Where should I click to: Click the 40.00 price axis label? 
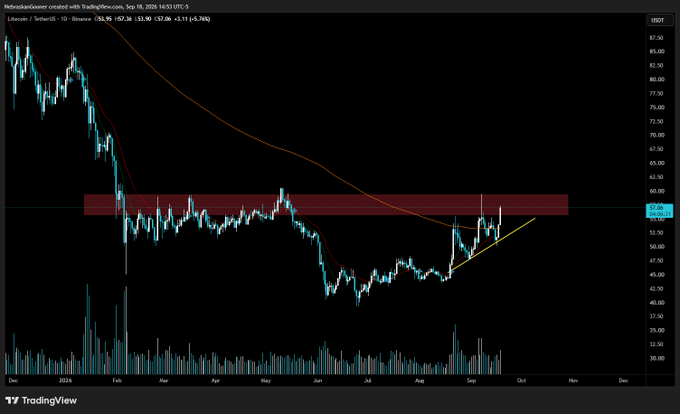pos(657,302)
